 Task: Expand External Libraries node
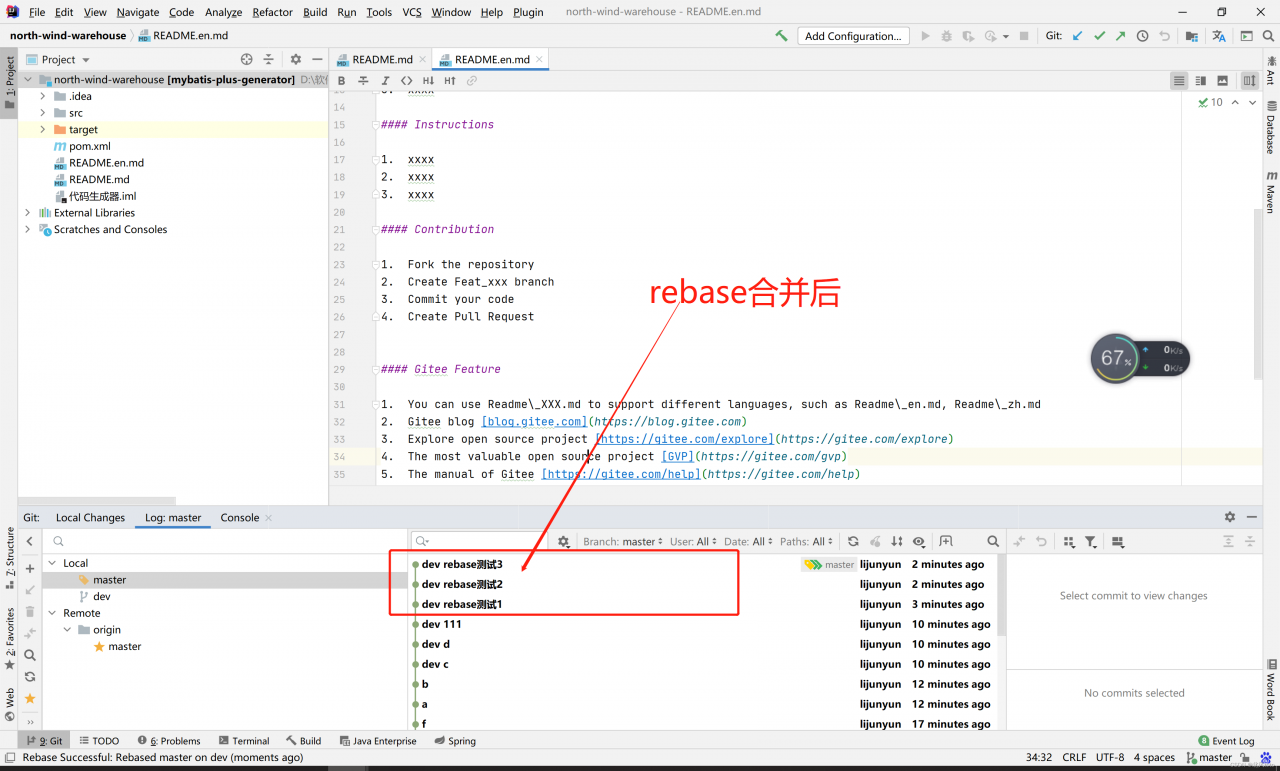tap(28, 213)
